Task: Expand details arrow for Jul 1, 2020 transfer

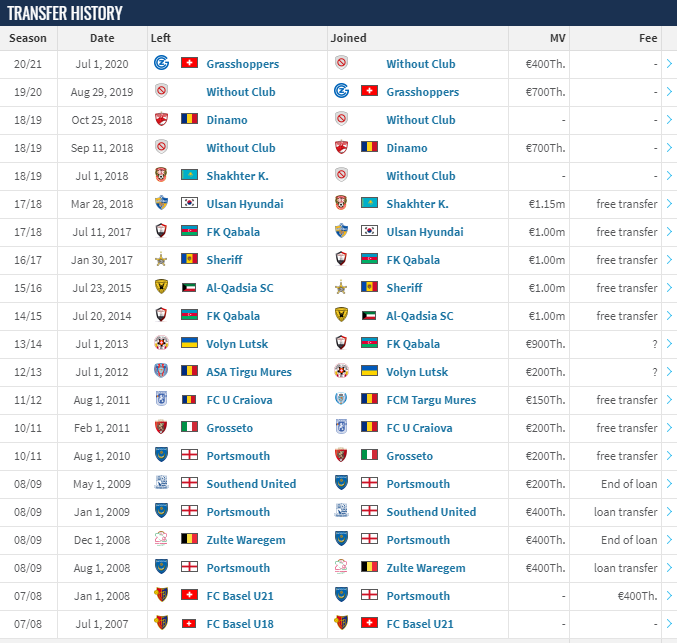Action: pos(669,64)
